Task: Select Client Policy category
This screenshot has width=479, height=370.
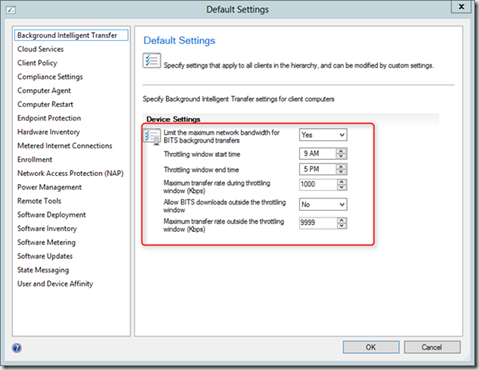Action: [x=37, y=63]
